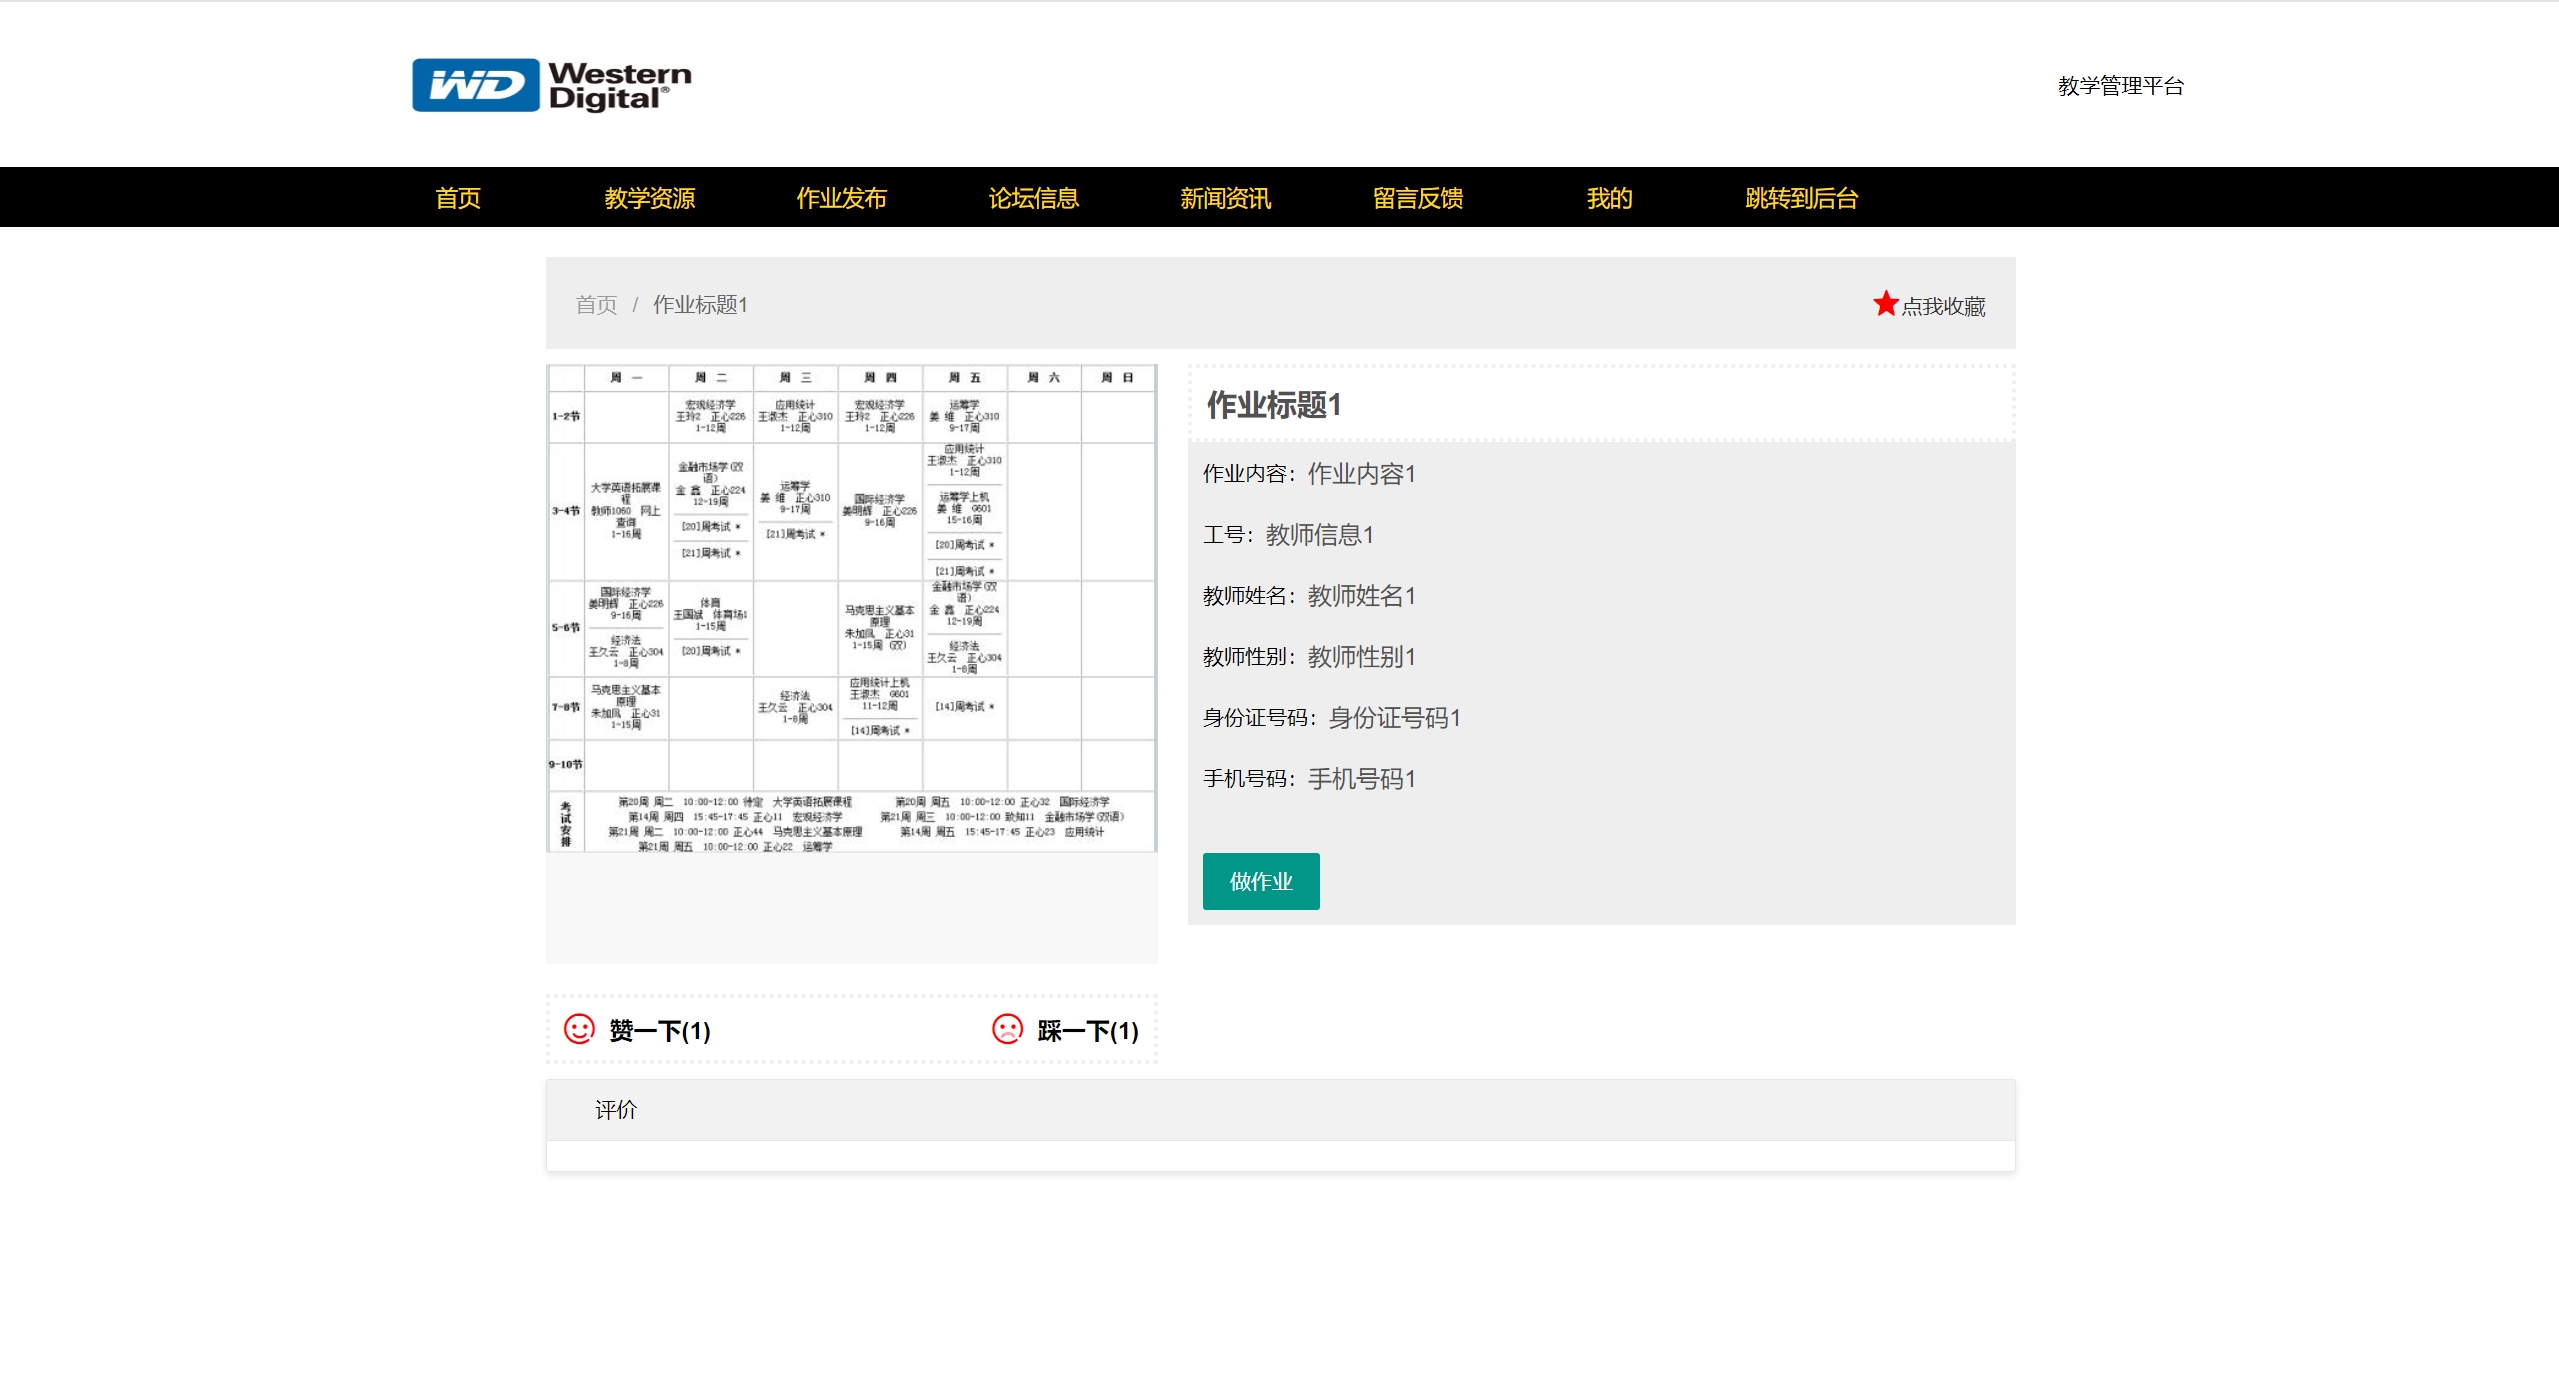Click the red favorite star icon
This screenshot has height=1399, width=2559.
(x=1885, y=304)
